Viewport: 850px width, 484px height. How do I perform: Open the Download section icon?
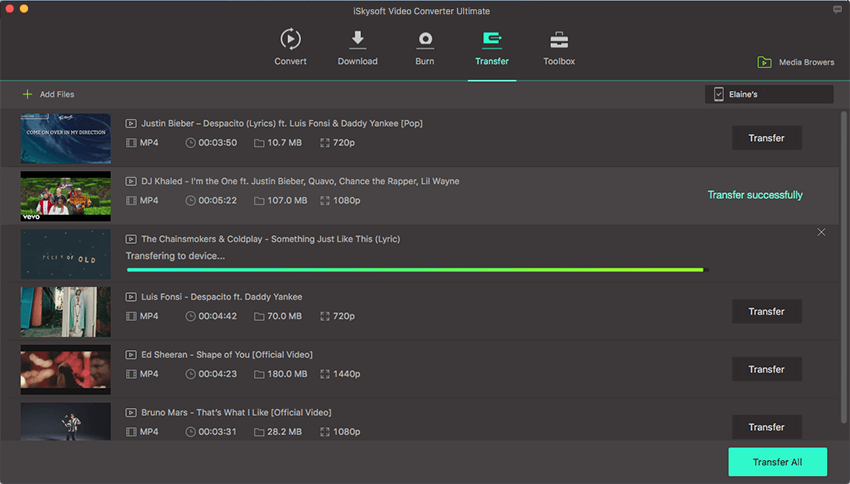coord(357,40)
